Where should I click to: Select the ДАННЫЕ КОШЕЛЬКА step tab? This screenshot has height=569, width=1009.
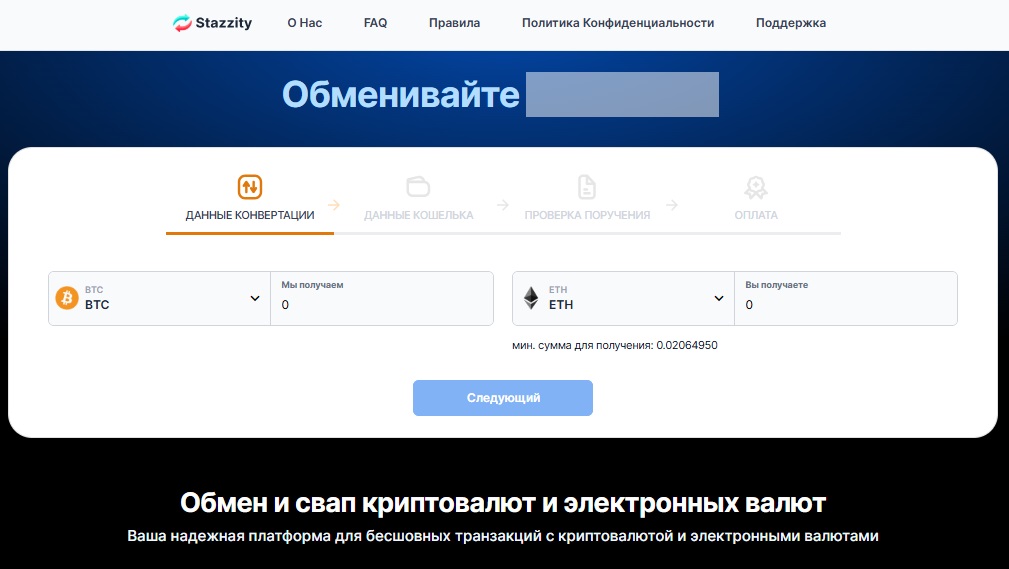(x=418, y=215)
